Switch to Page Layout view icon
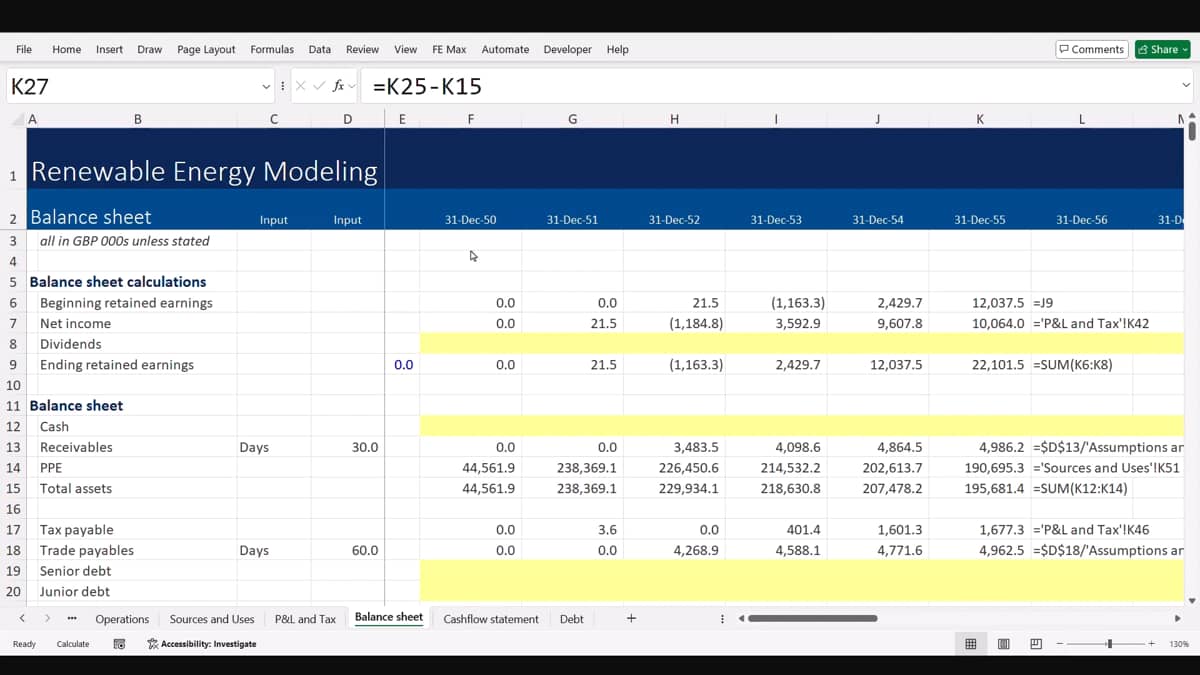The width and height of the screenshot is (1200, 675). 1003,644
